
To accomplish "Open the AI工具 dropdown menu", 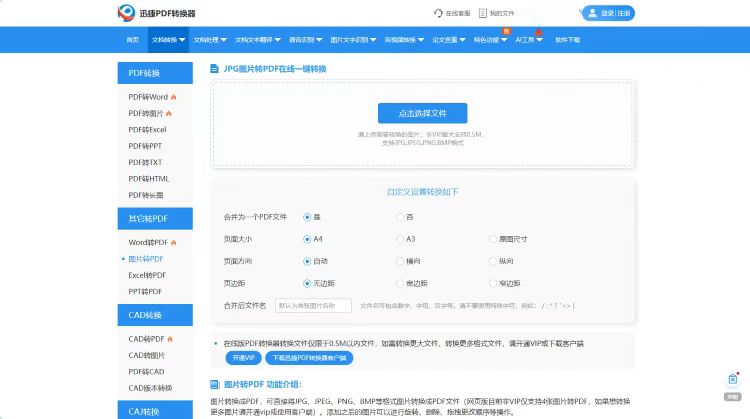I will pyautogui.click(x=528, y=40).
